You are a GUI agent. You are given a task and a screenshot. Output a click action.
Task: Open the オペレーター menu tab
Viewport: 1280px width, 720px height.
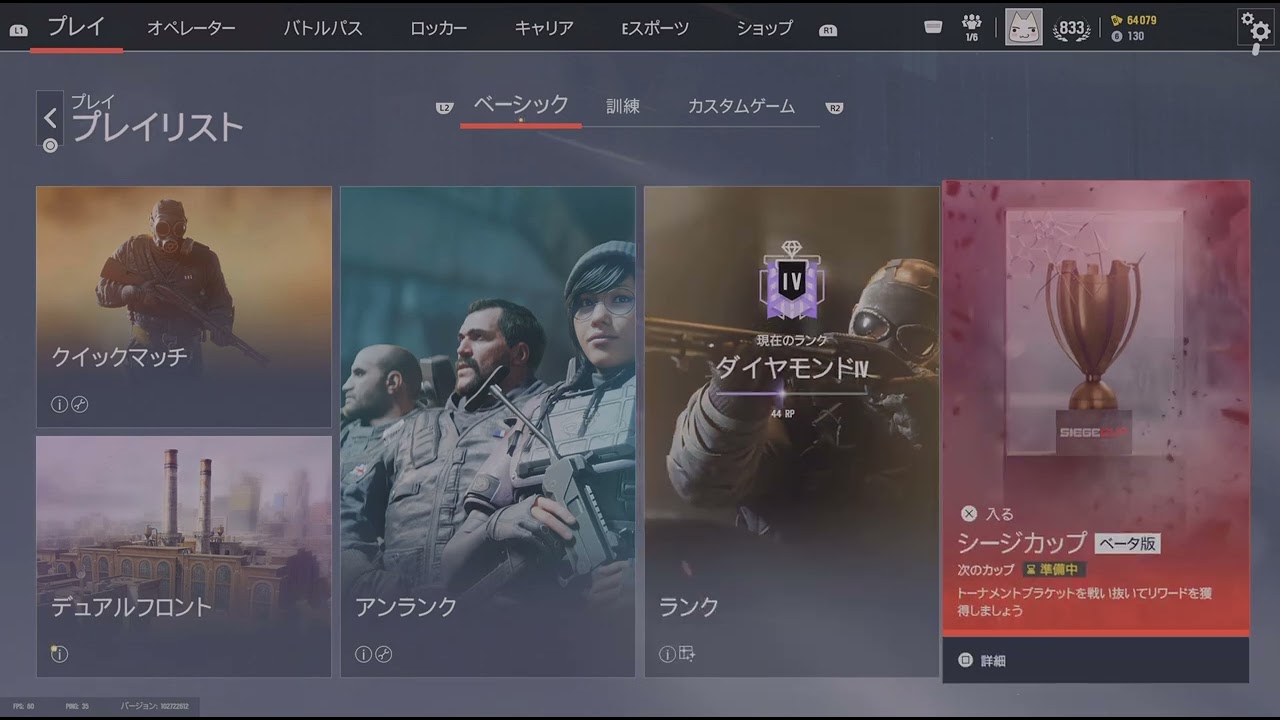pyautogui.click(x=191, y=28)
